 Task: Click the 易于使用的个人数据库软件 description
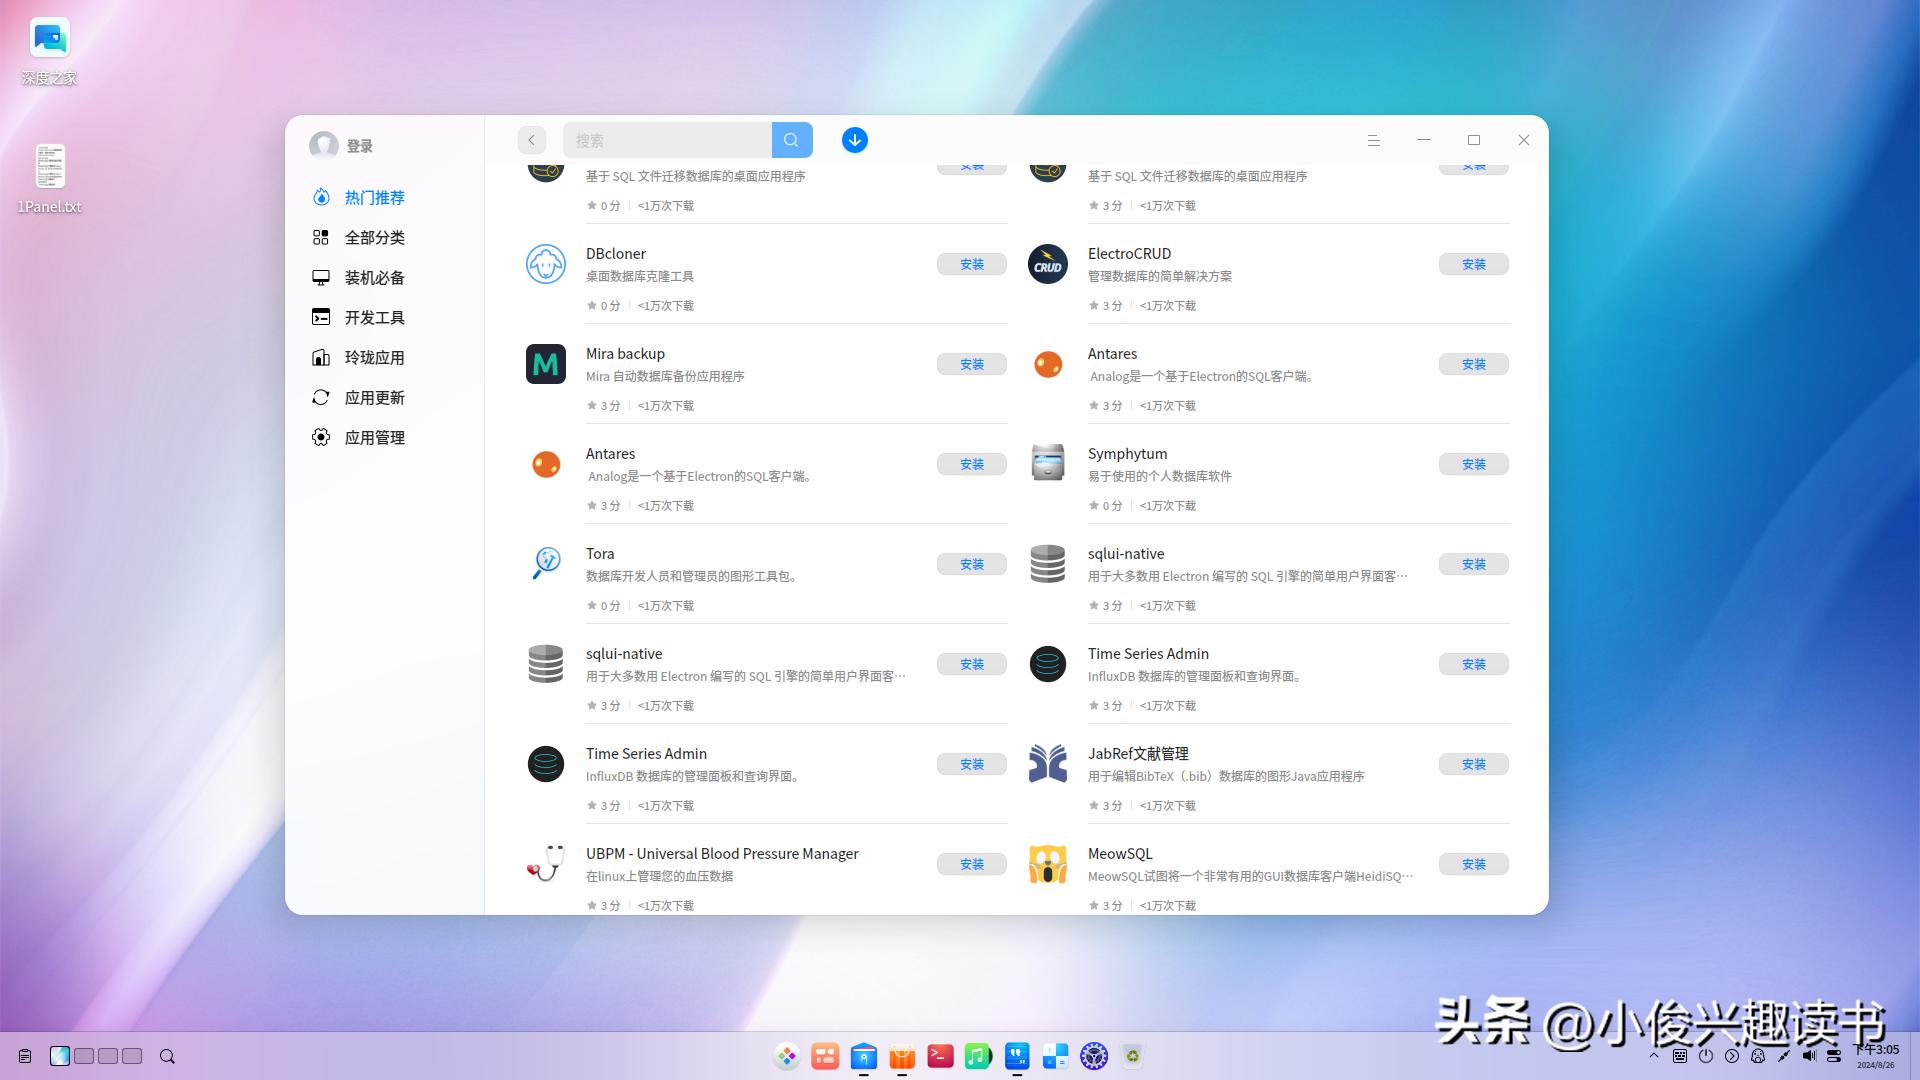tap(1160, 476)
